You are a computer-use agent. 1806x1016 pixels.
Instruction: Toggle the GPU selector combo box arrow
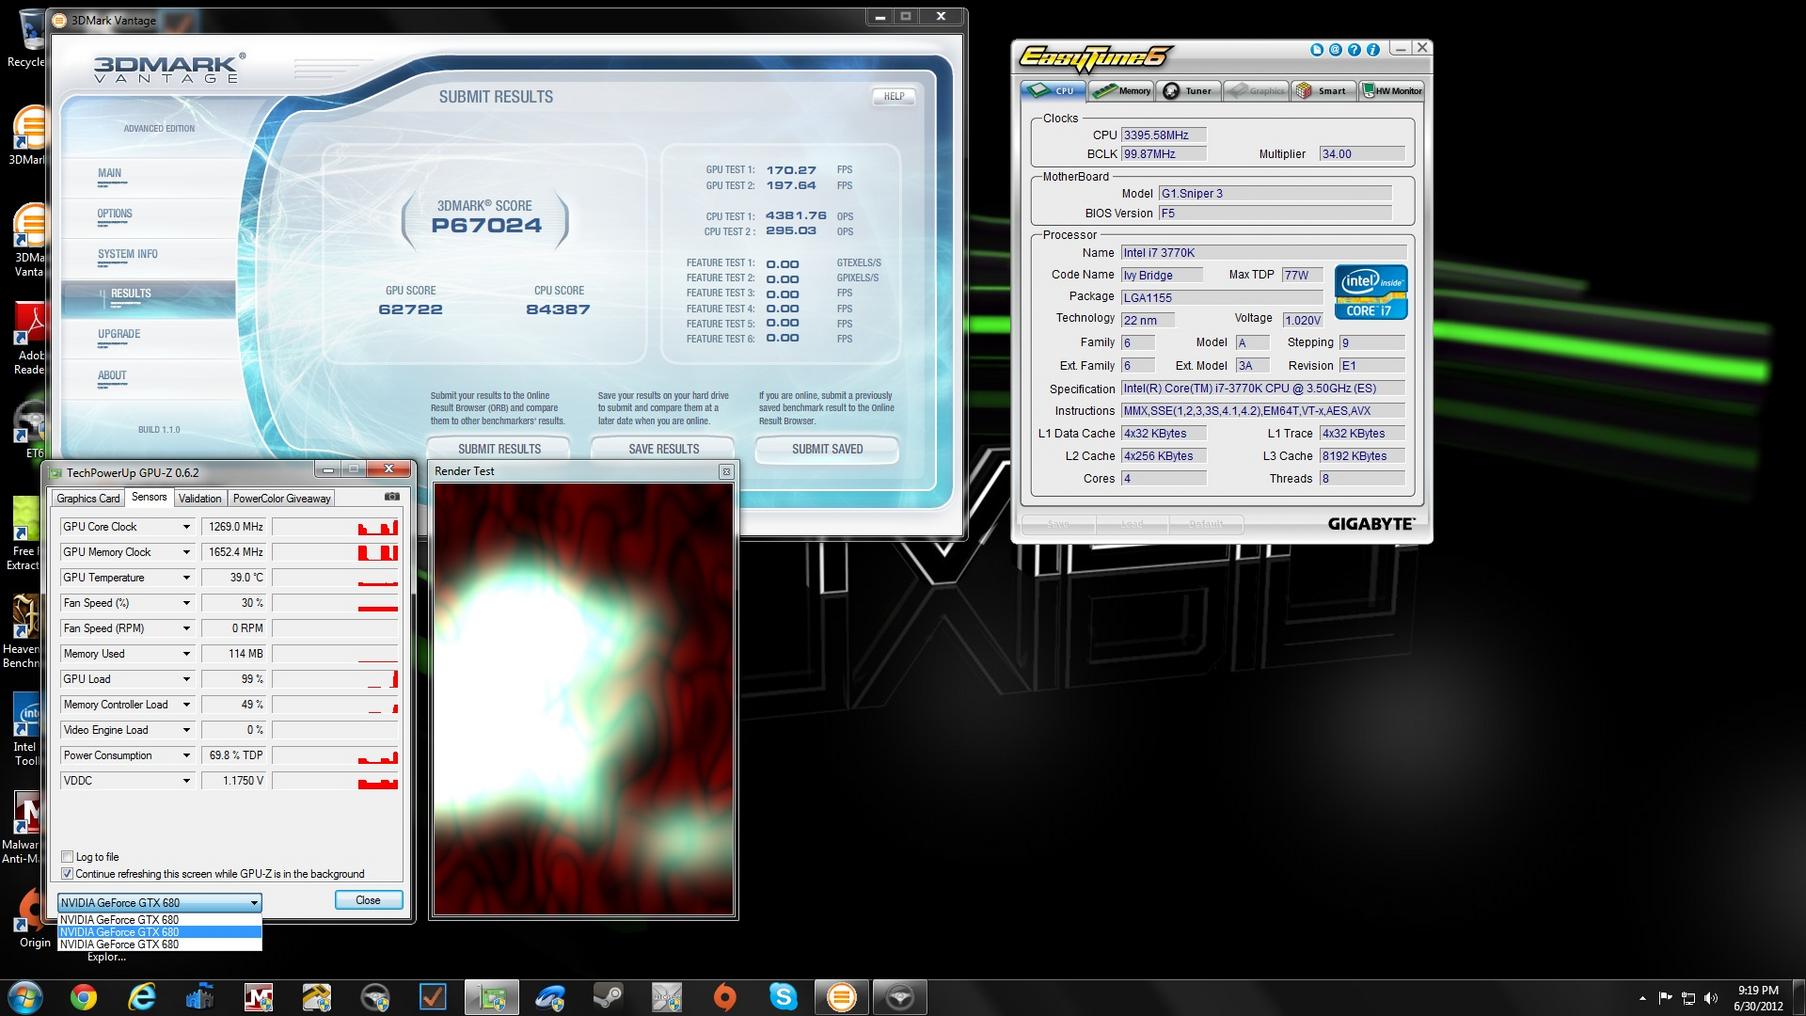(x=254, y=903)
